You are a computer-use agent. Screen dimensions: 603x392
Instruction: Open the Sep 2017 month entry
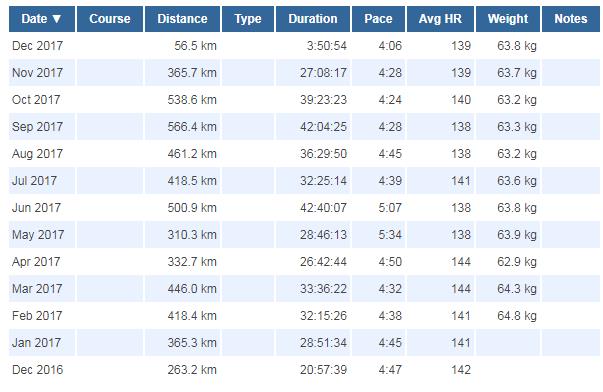(37, 127)
